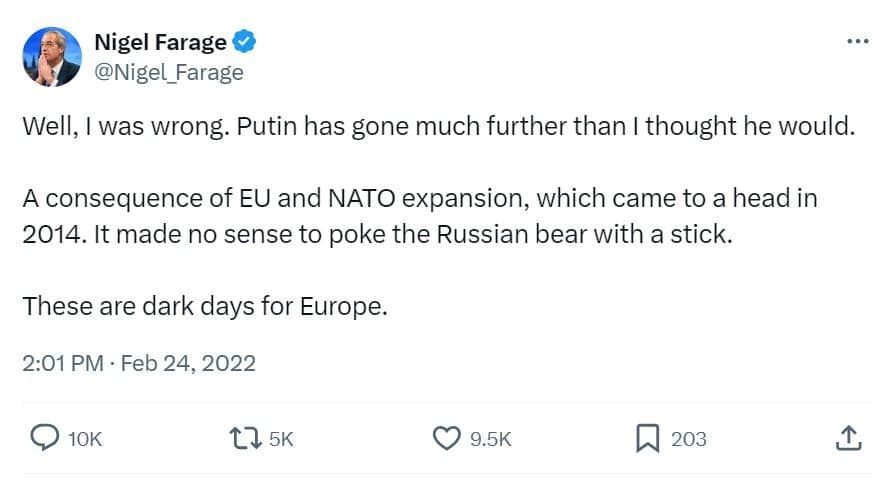Click the repost arrows icon

click(x=245, y=439)
